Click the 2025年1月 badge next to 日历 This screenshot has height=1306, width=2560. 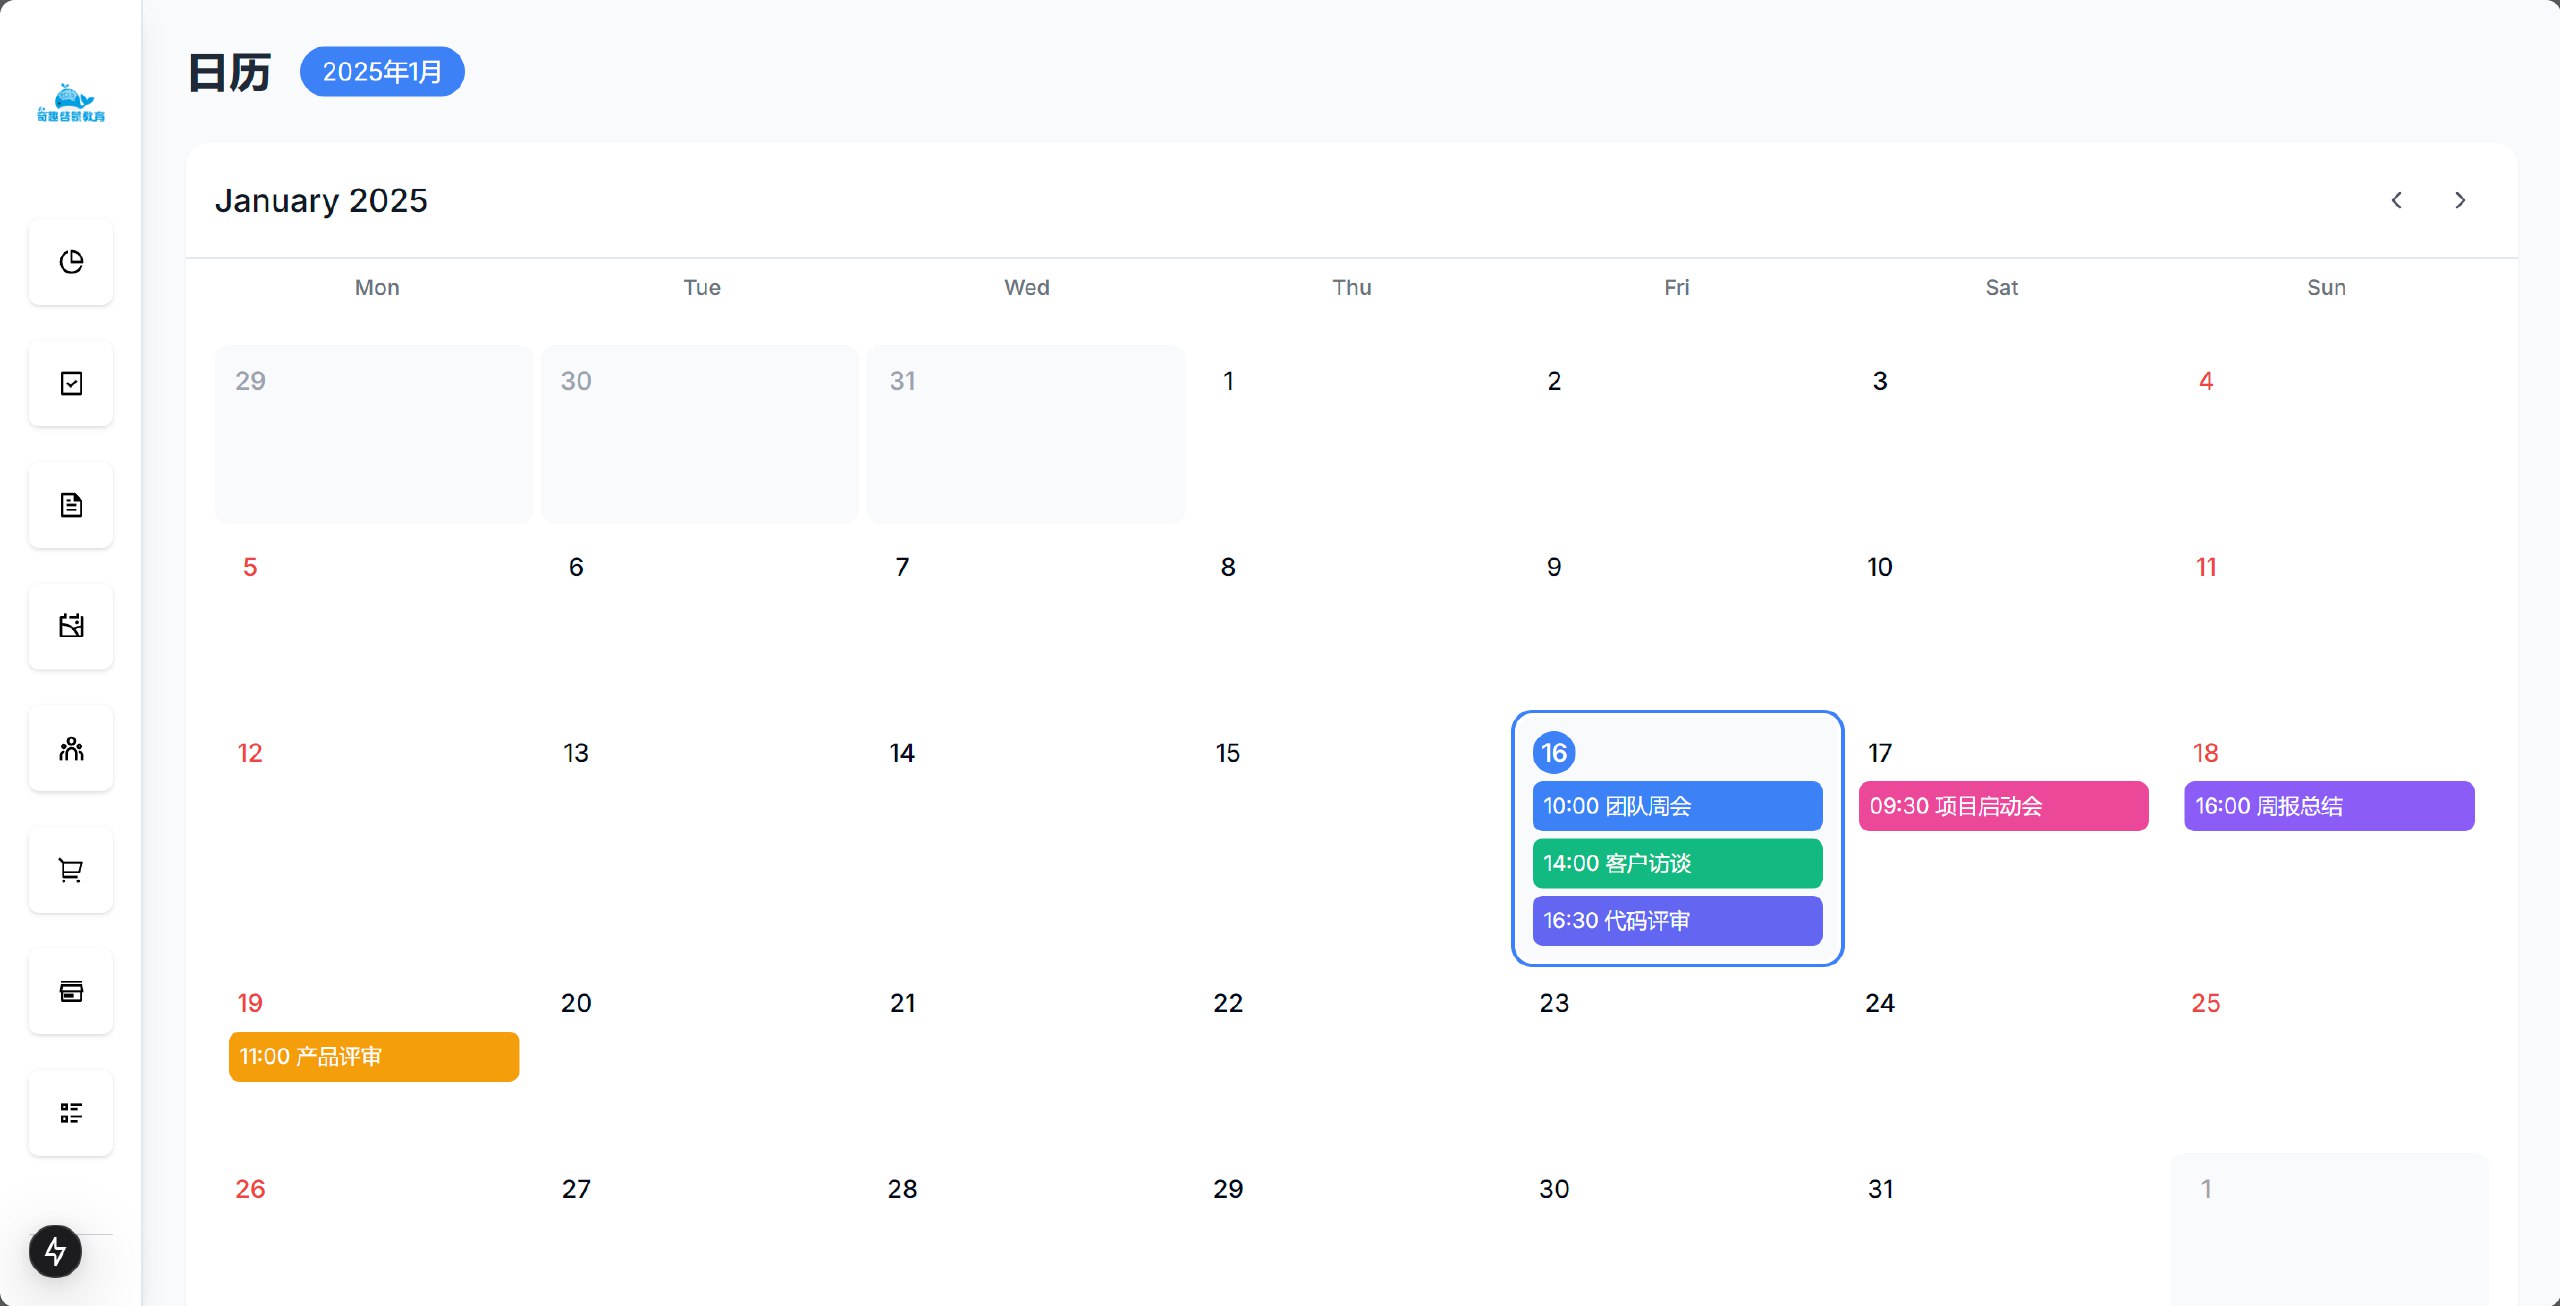(382, 71)
